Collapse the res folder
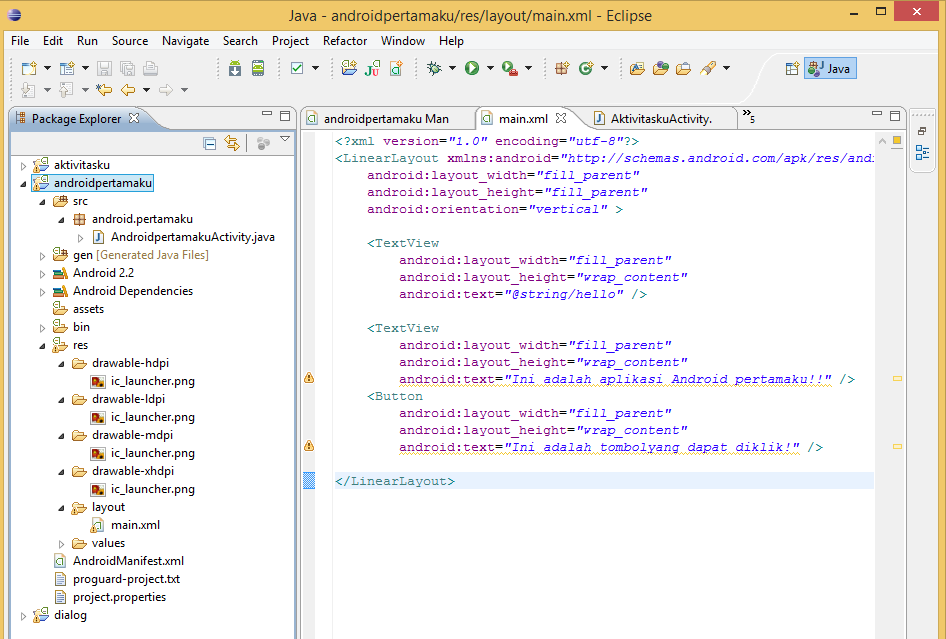The image size is (946, 639). click(x=42, y=346)
